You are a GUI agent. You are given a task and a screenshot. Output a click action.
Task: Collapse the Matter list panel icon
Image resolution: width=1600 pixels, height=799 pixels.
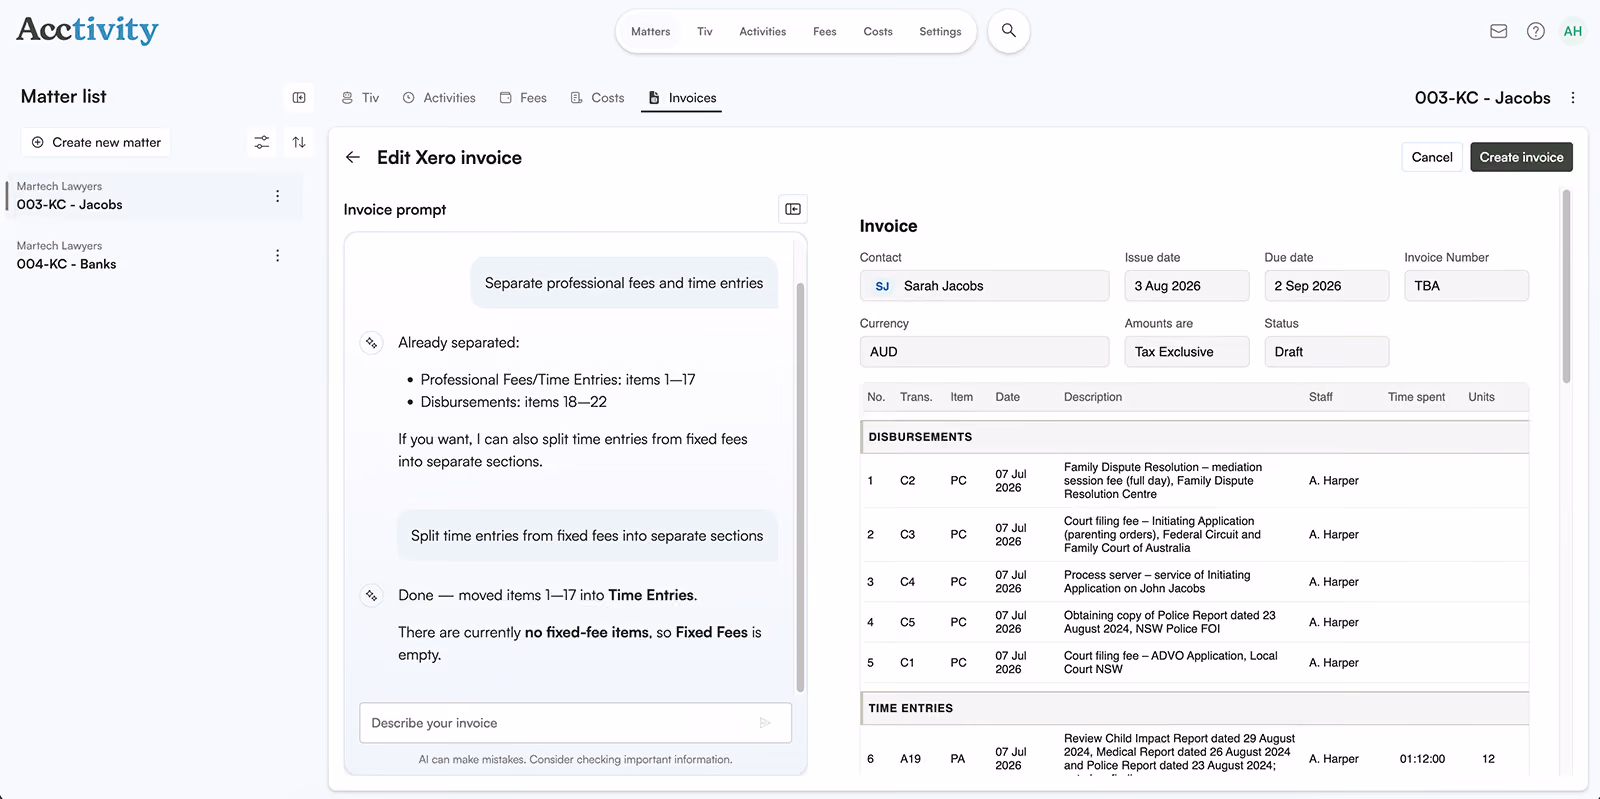click(299, 97)
